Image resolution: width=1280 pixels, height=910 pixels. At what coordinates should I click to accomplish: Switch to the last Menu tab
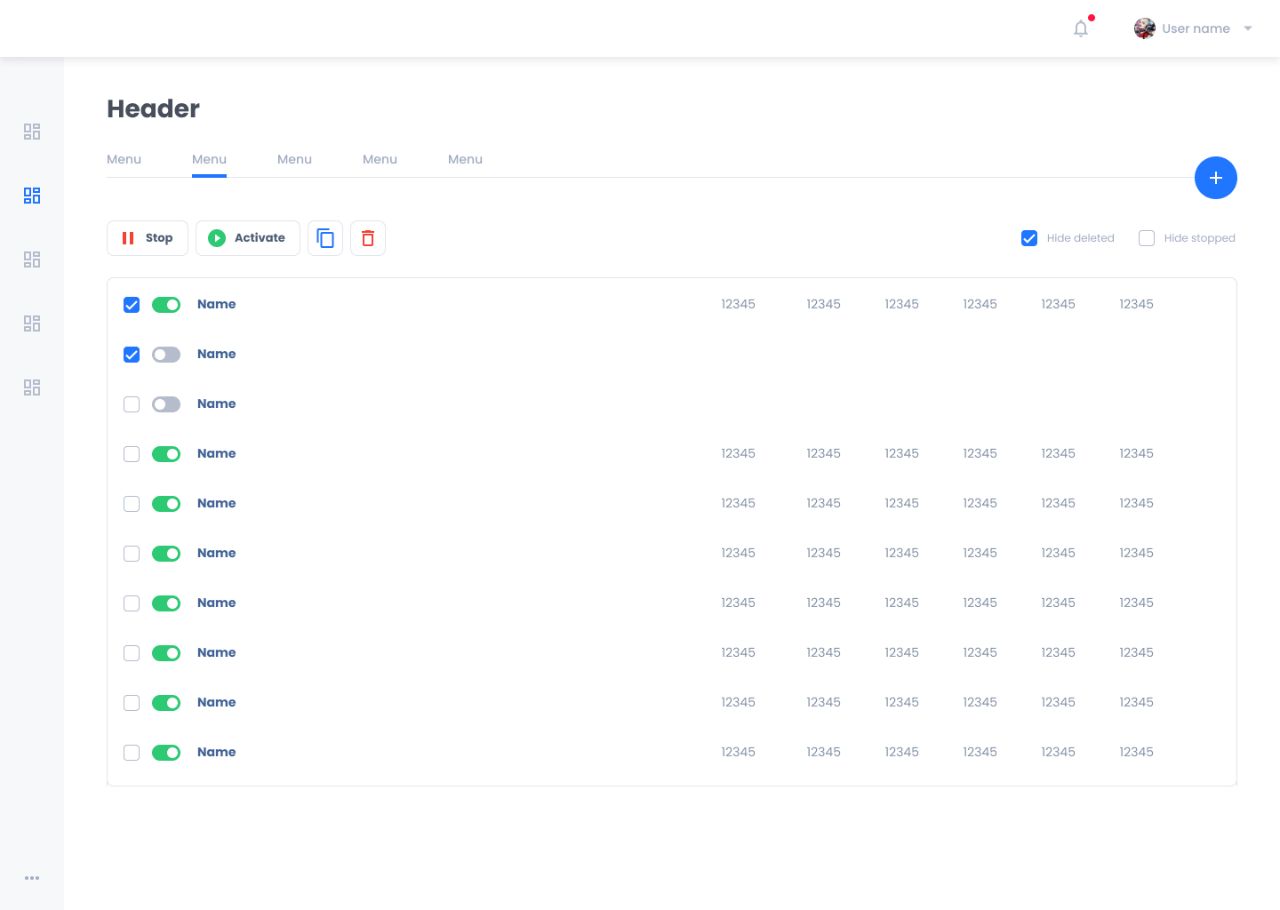[x=465, y=159]
